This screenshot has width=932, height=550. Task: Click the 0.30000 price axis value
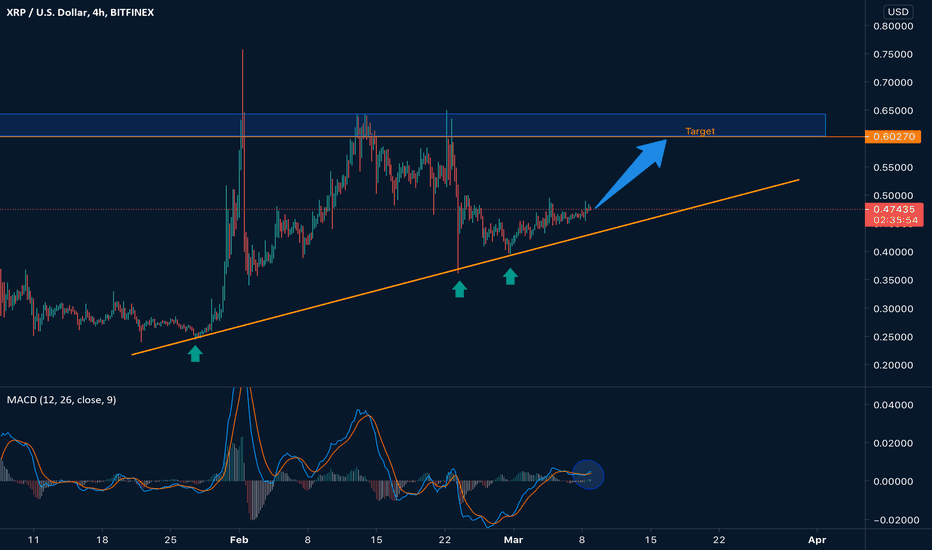coord(893,309)
